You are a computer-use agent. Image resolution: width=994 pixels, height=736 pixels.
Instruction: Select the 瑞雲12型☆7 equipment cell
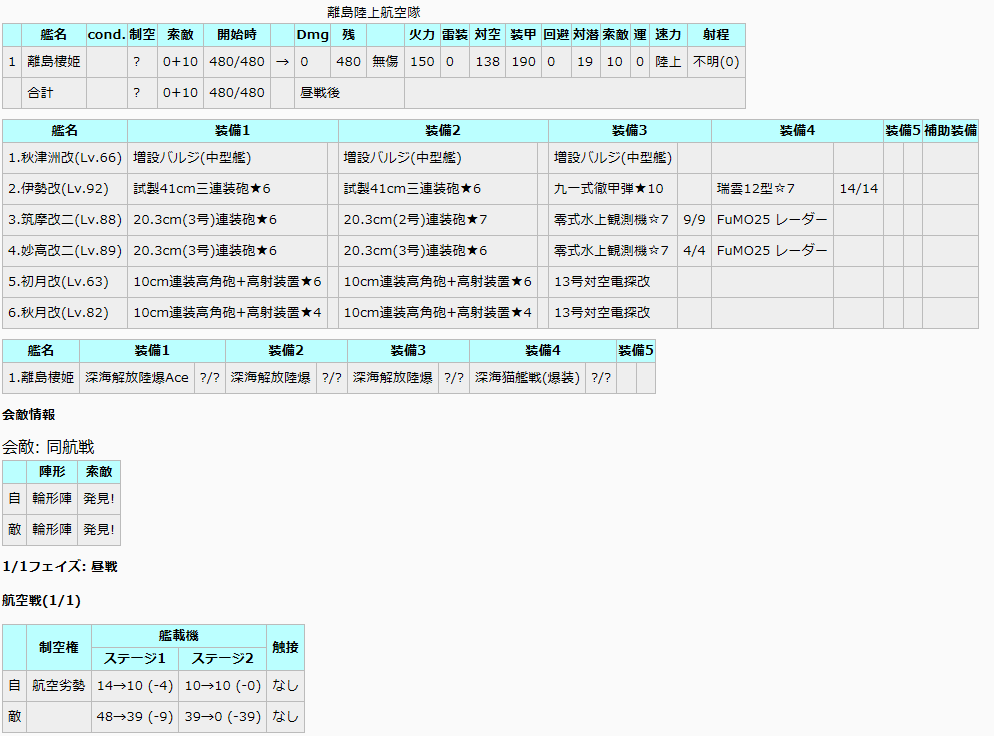pos(756,189)
